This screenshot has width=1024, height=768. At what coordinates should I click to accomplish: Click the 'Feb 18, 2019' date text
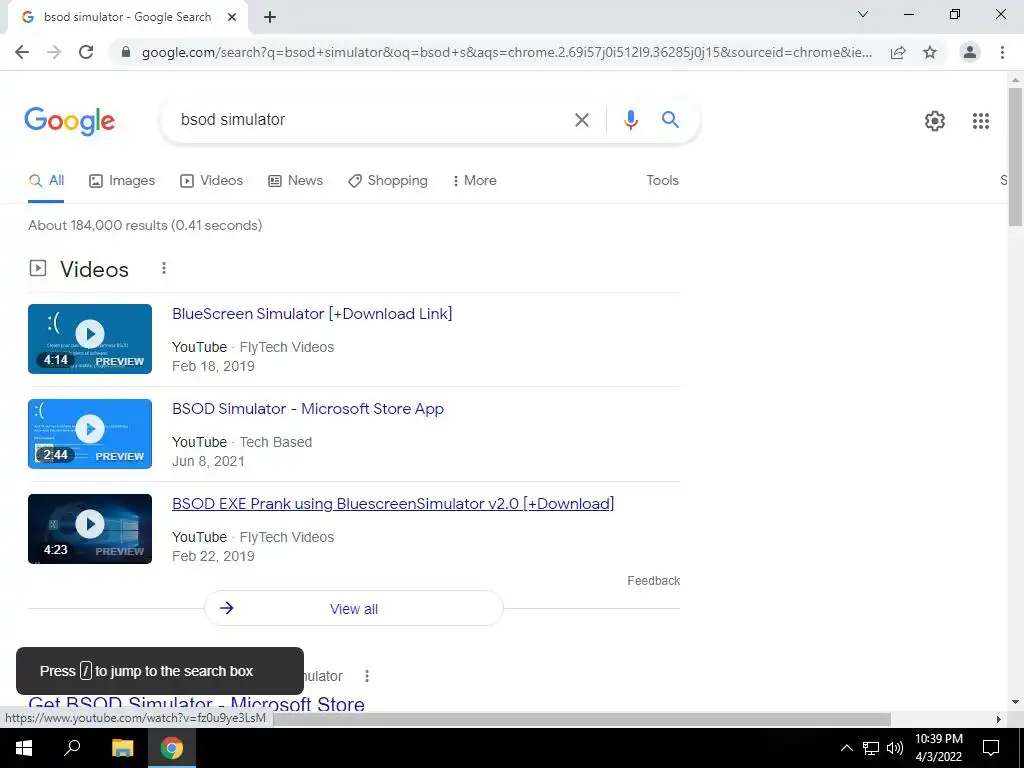pyautogui.click(x=213, y=366)
